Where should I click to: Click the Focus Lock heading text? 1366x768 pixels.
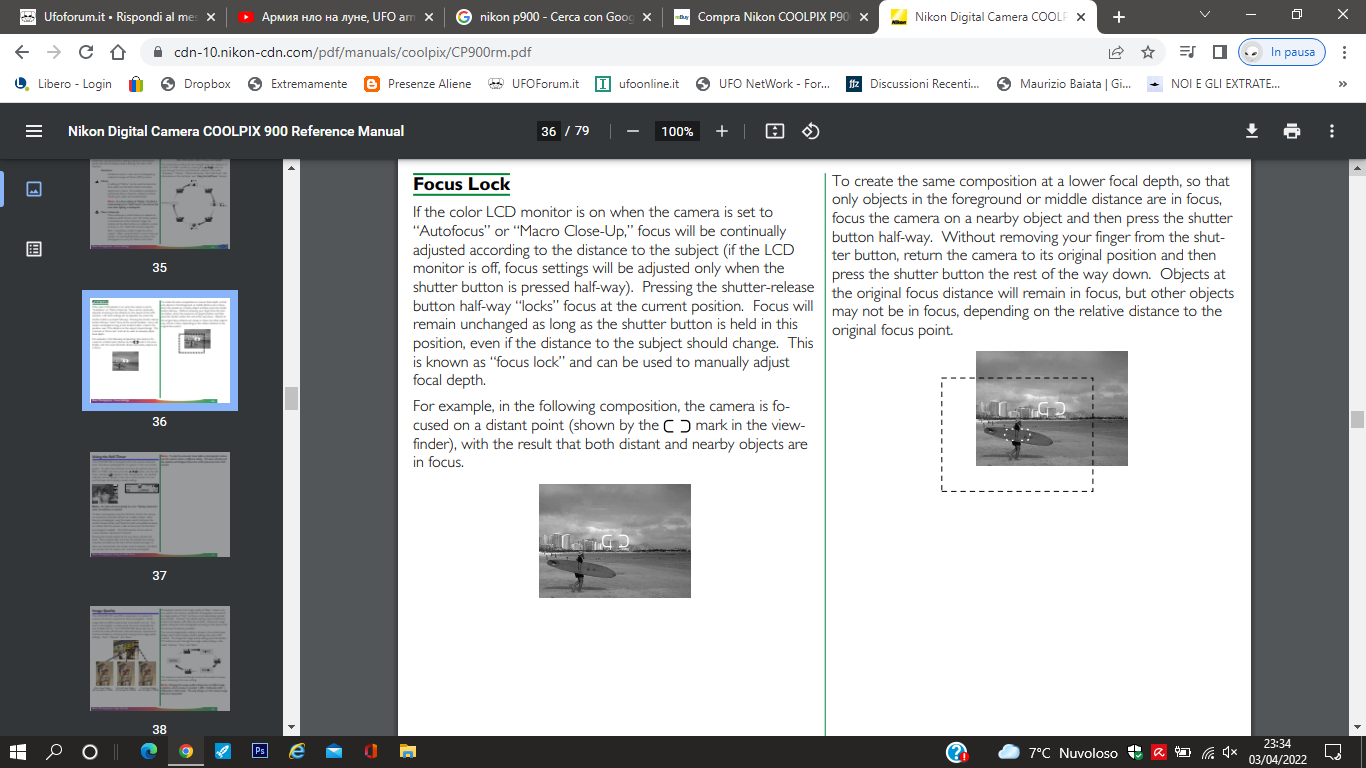[462, 184]
